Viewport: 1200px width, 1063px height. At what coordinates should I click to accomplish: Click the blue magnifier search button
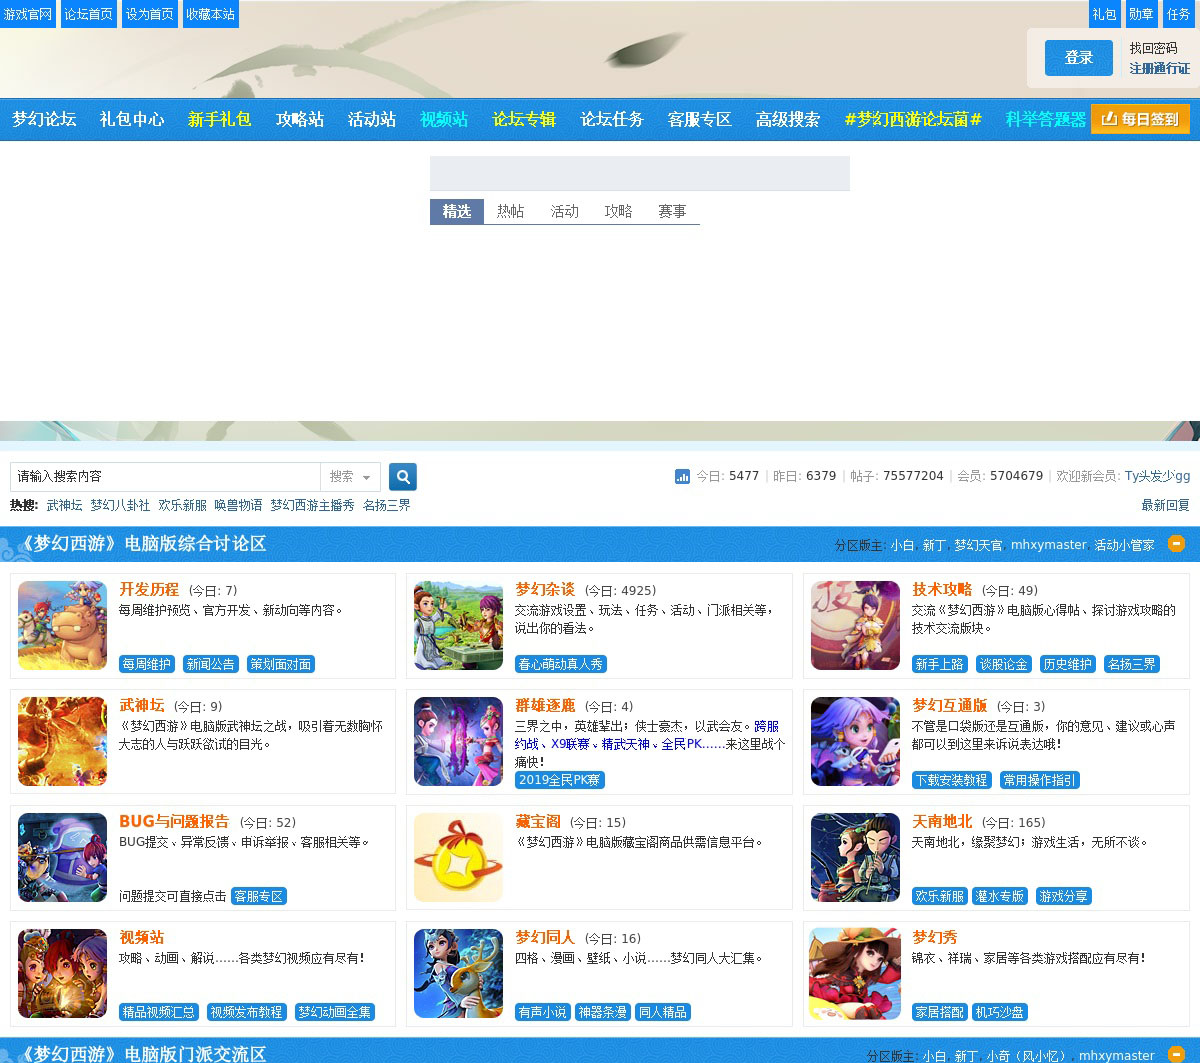[x=402, y=476]
